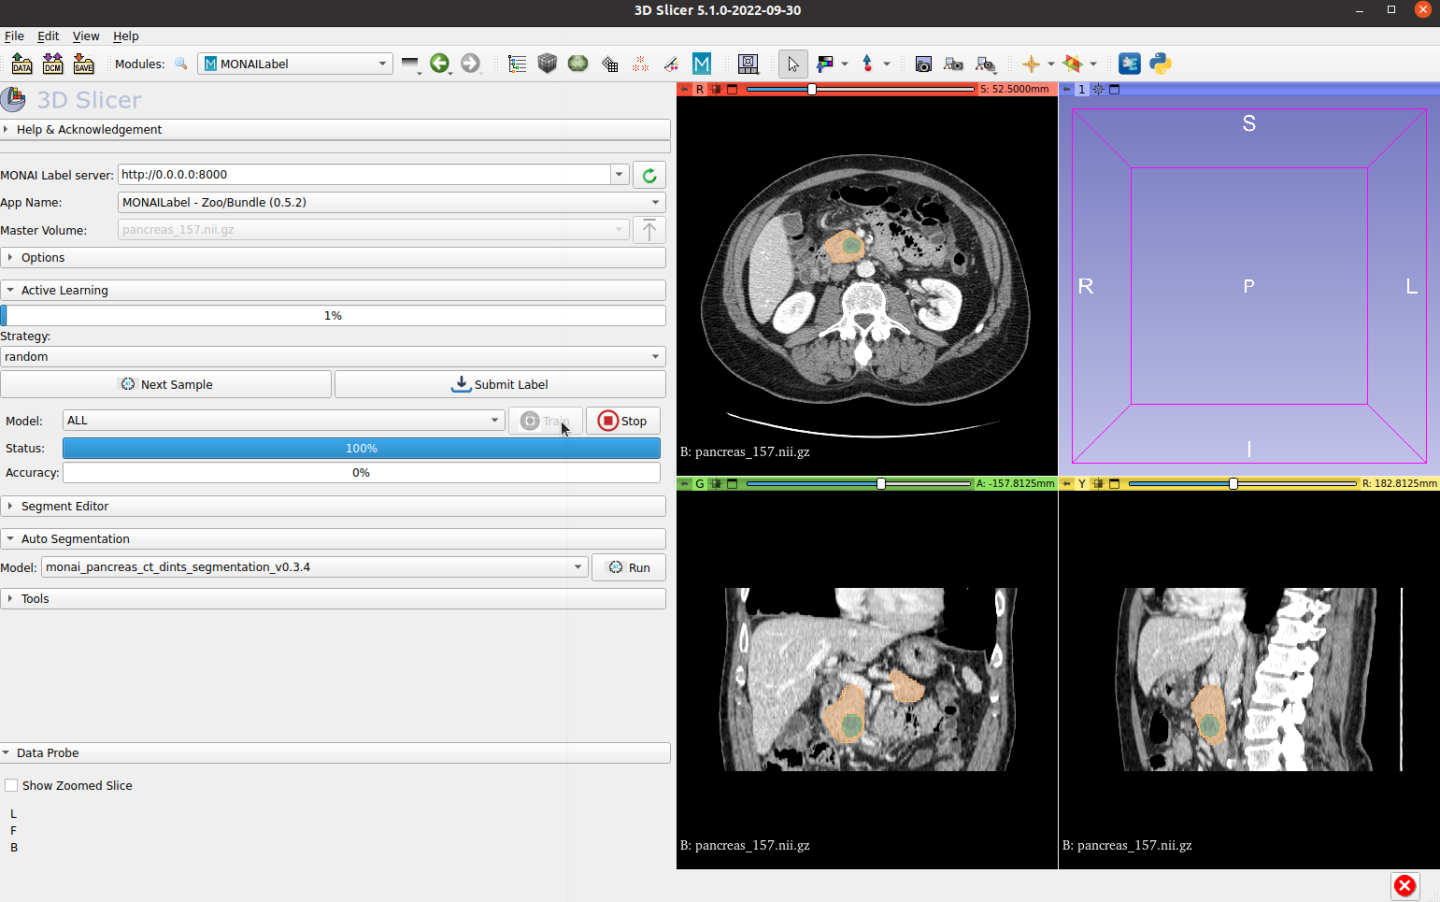Toggle the crosshair icon in toolbar
This screenshot has height=902, width=1440.
tap(1031, 64)
